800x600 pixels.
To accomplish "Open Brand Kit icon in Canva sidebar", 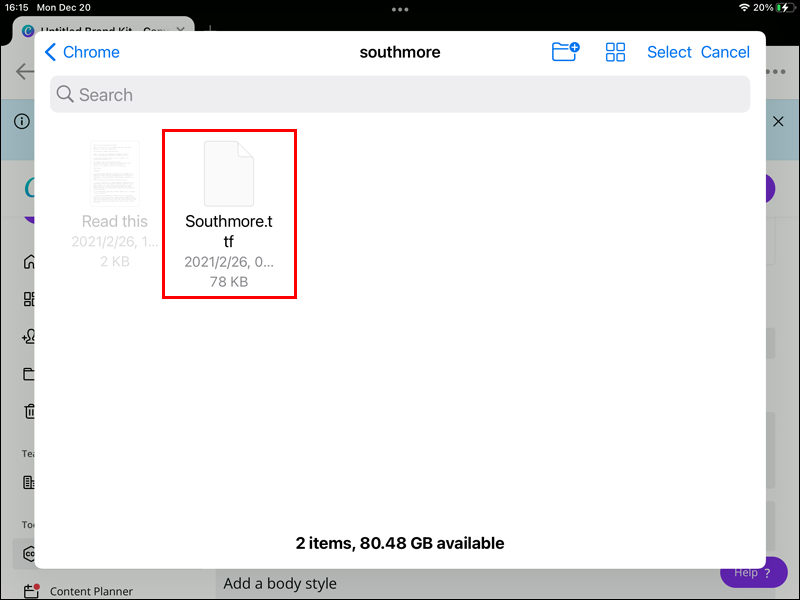I will tap(29, 554).
